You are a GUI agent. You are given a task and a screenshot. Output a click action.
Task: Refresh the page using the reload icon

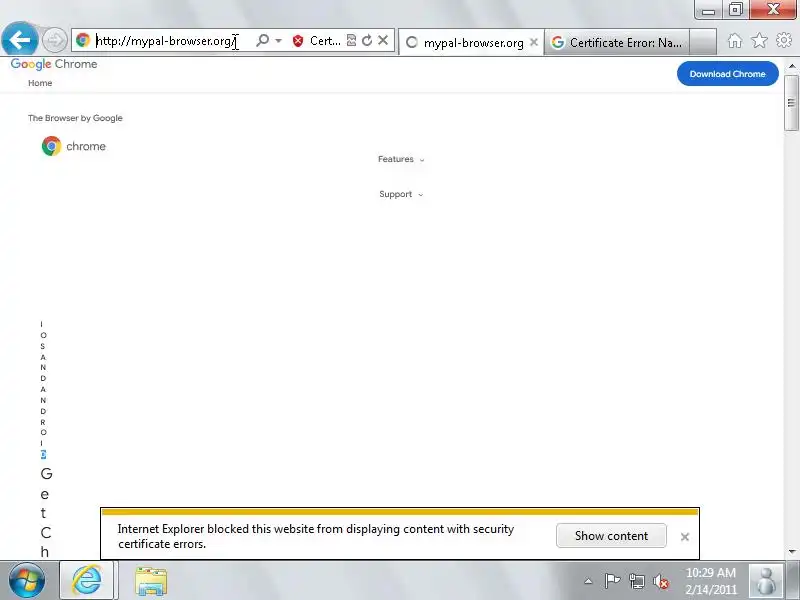(x=367, y=40)
